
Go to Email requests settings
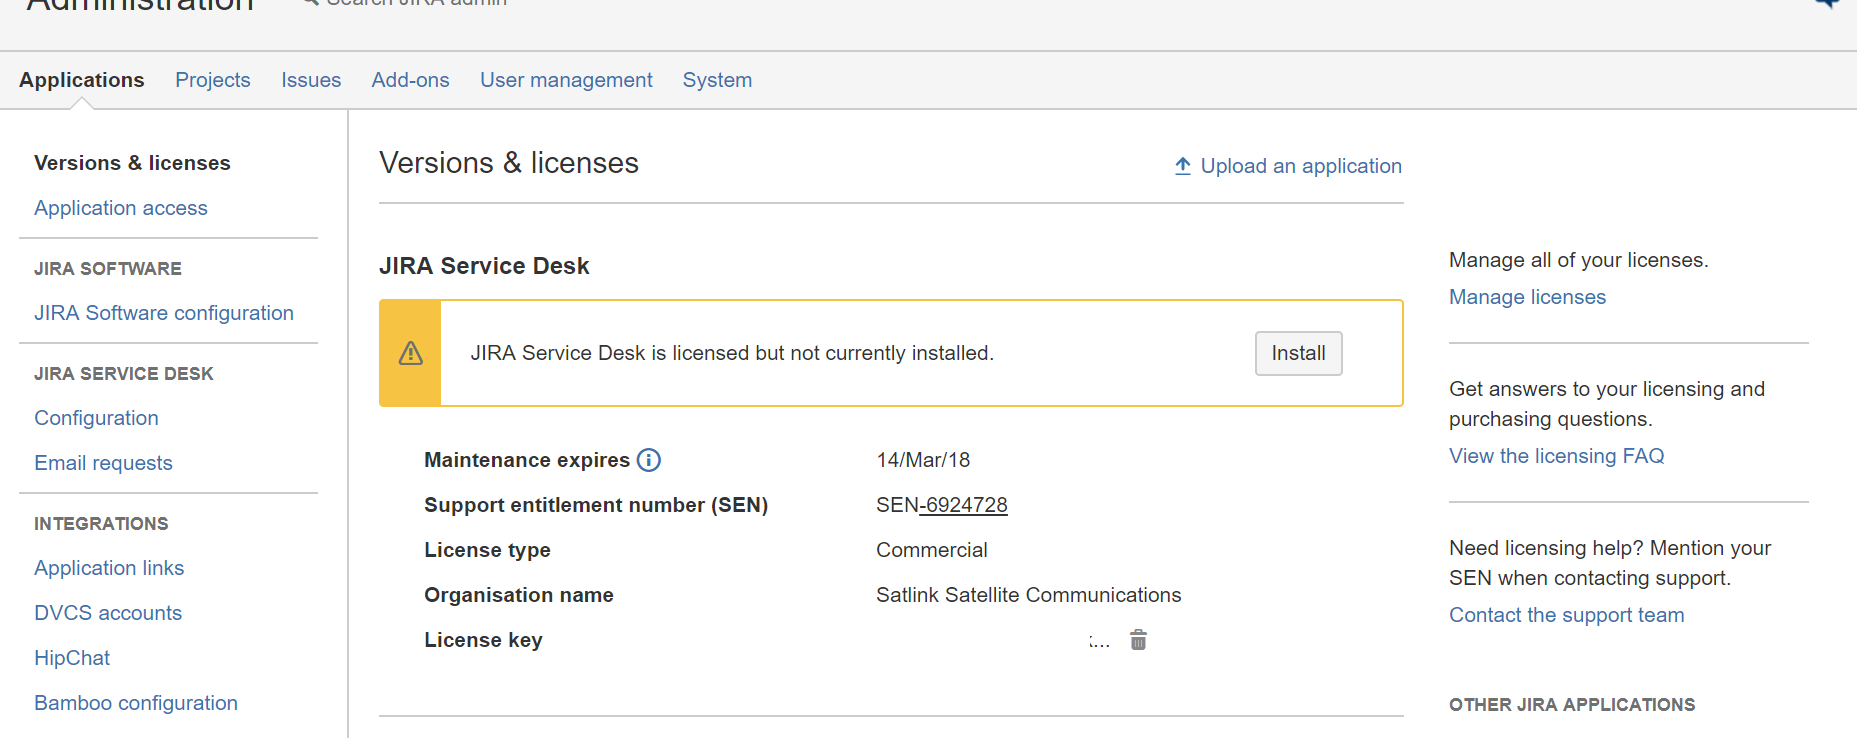tap(103, 463)
